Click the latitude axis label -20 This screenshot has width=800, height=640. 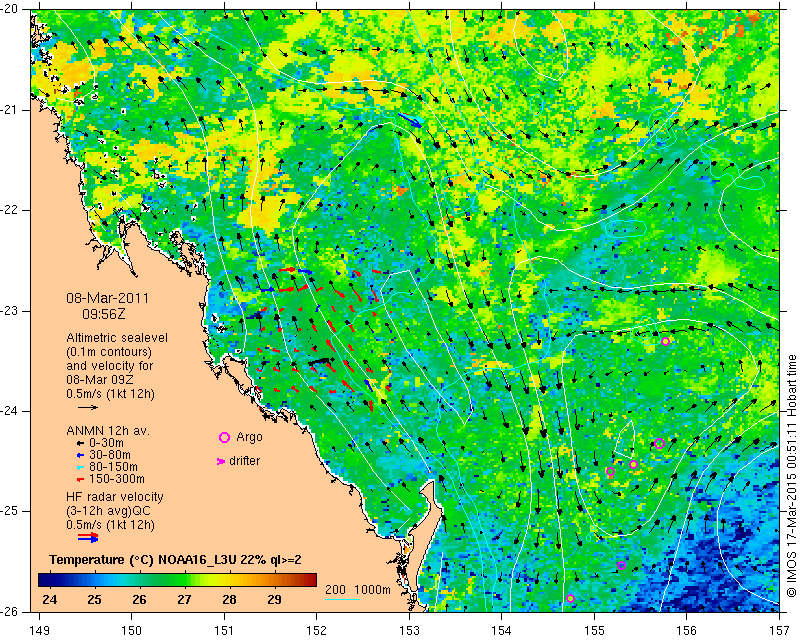coord(9,9)
